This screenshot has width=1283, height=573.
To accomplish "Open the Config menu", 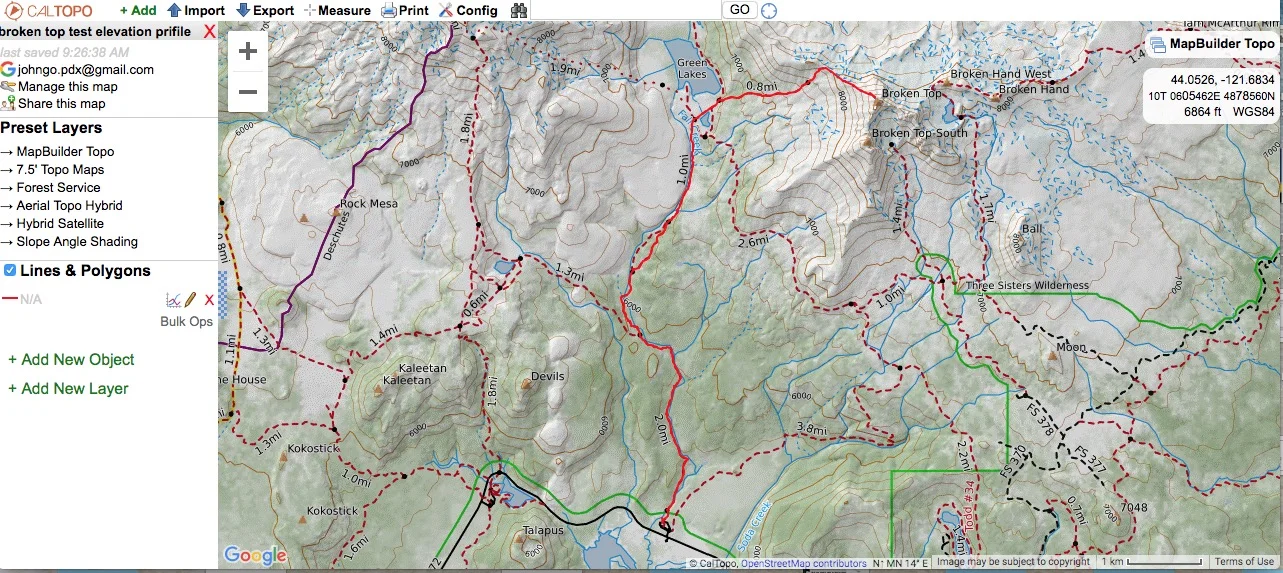I will pos(468,10).
